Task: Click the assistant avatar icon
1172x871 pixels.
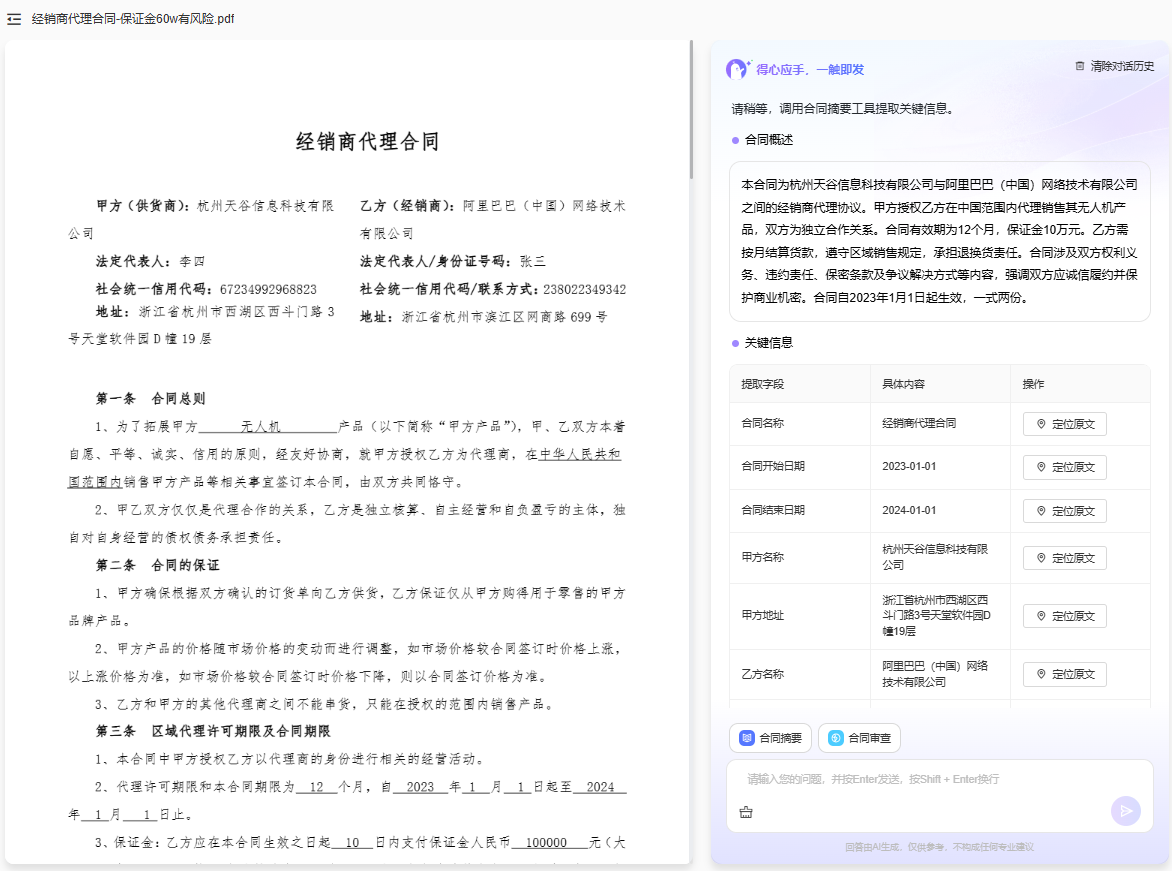Action: [x=738, y=70]
